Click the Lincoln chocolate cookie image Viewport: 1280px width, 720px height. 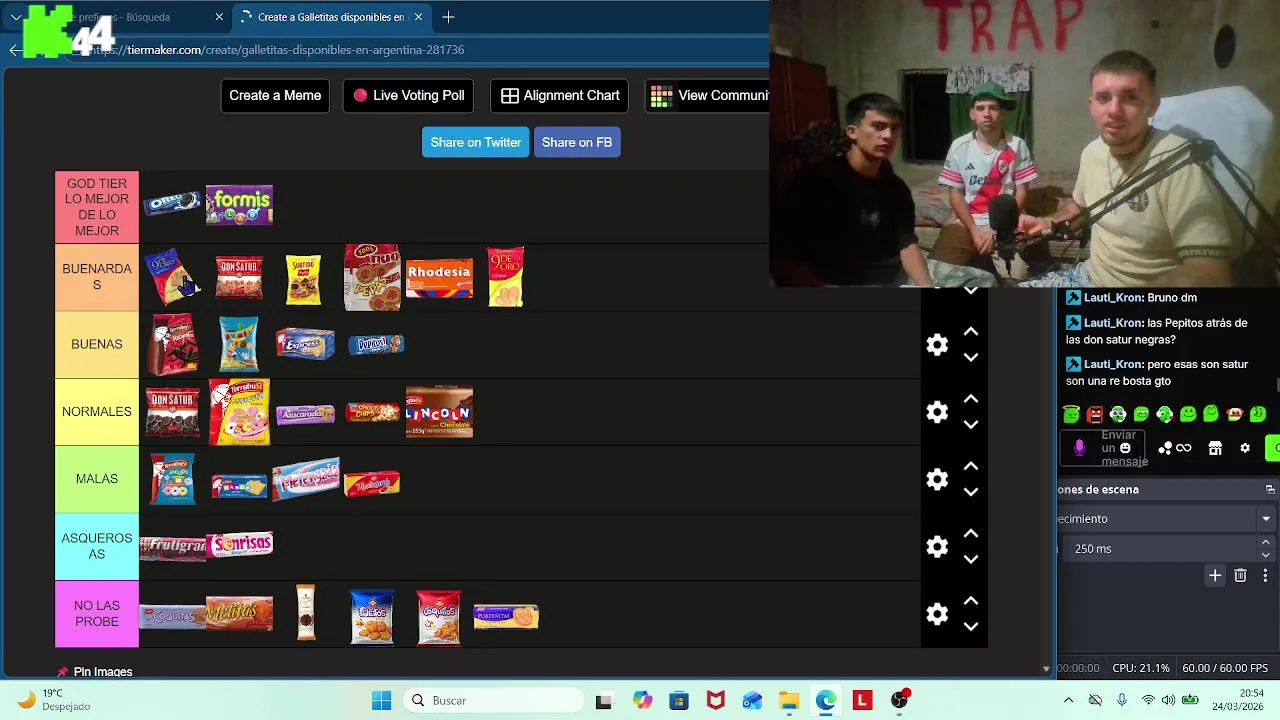coord(439,412)
